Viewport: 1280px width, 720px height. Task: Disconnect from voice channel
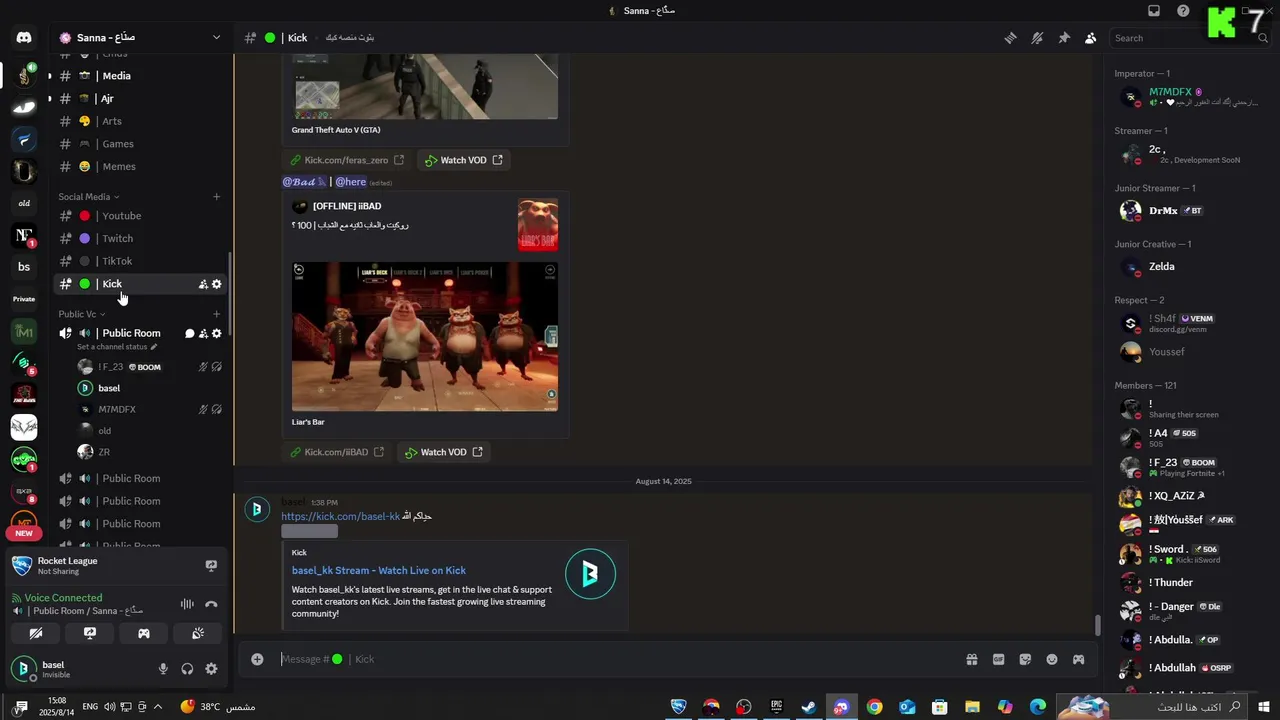pos(211,604)
